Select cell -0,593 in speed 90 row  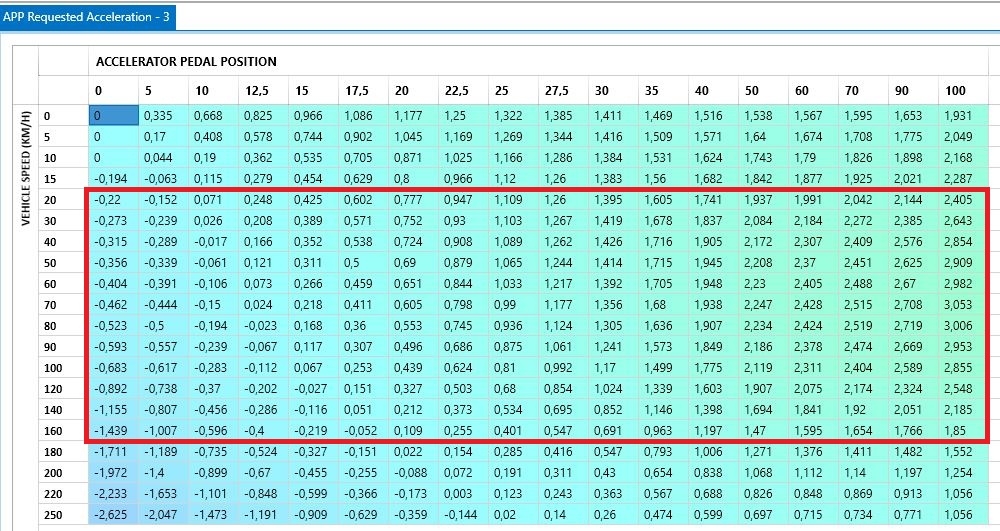[x=114, y=347]
